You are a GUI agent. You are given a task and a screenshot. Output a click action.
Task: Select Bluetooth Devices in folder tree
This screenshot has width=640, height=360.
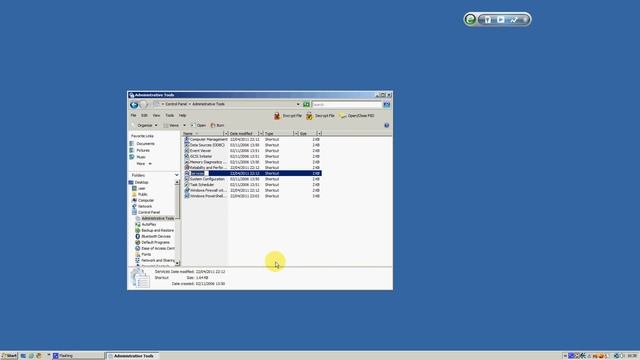153,236
